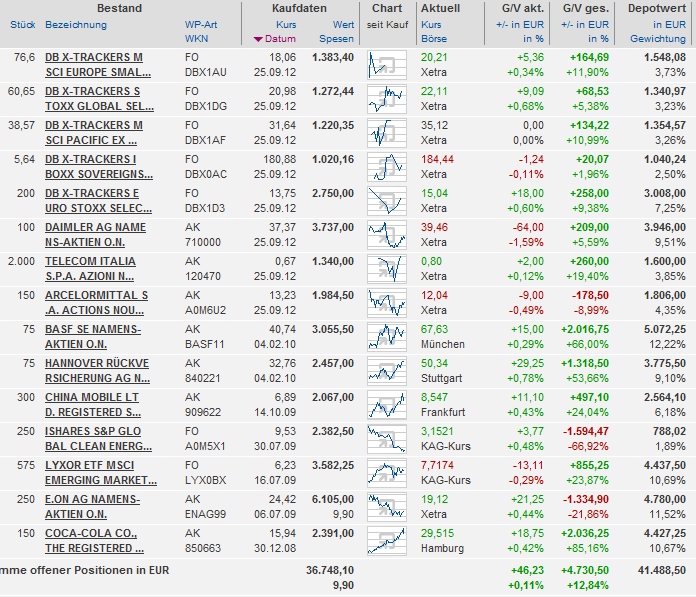
Task: Open DB X-TRACKERS IBOXX SOVEREIGNS link
Action: [x=99, y=167]
